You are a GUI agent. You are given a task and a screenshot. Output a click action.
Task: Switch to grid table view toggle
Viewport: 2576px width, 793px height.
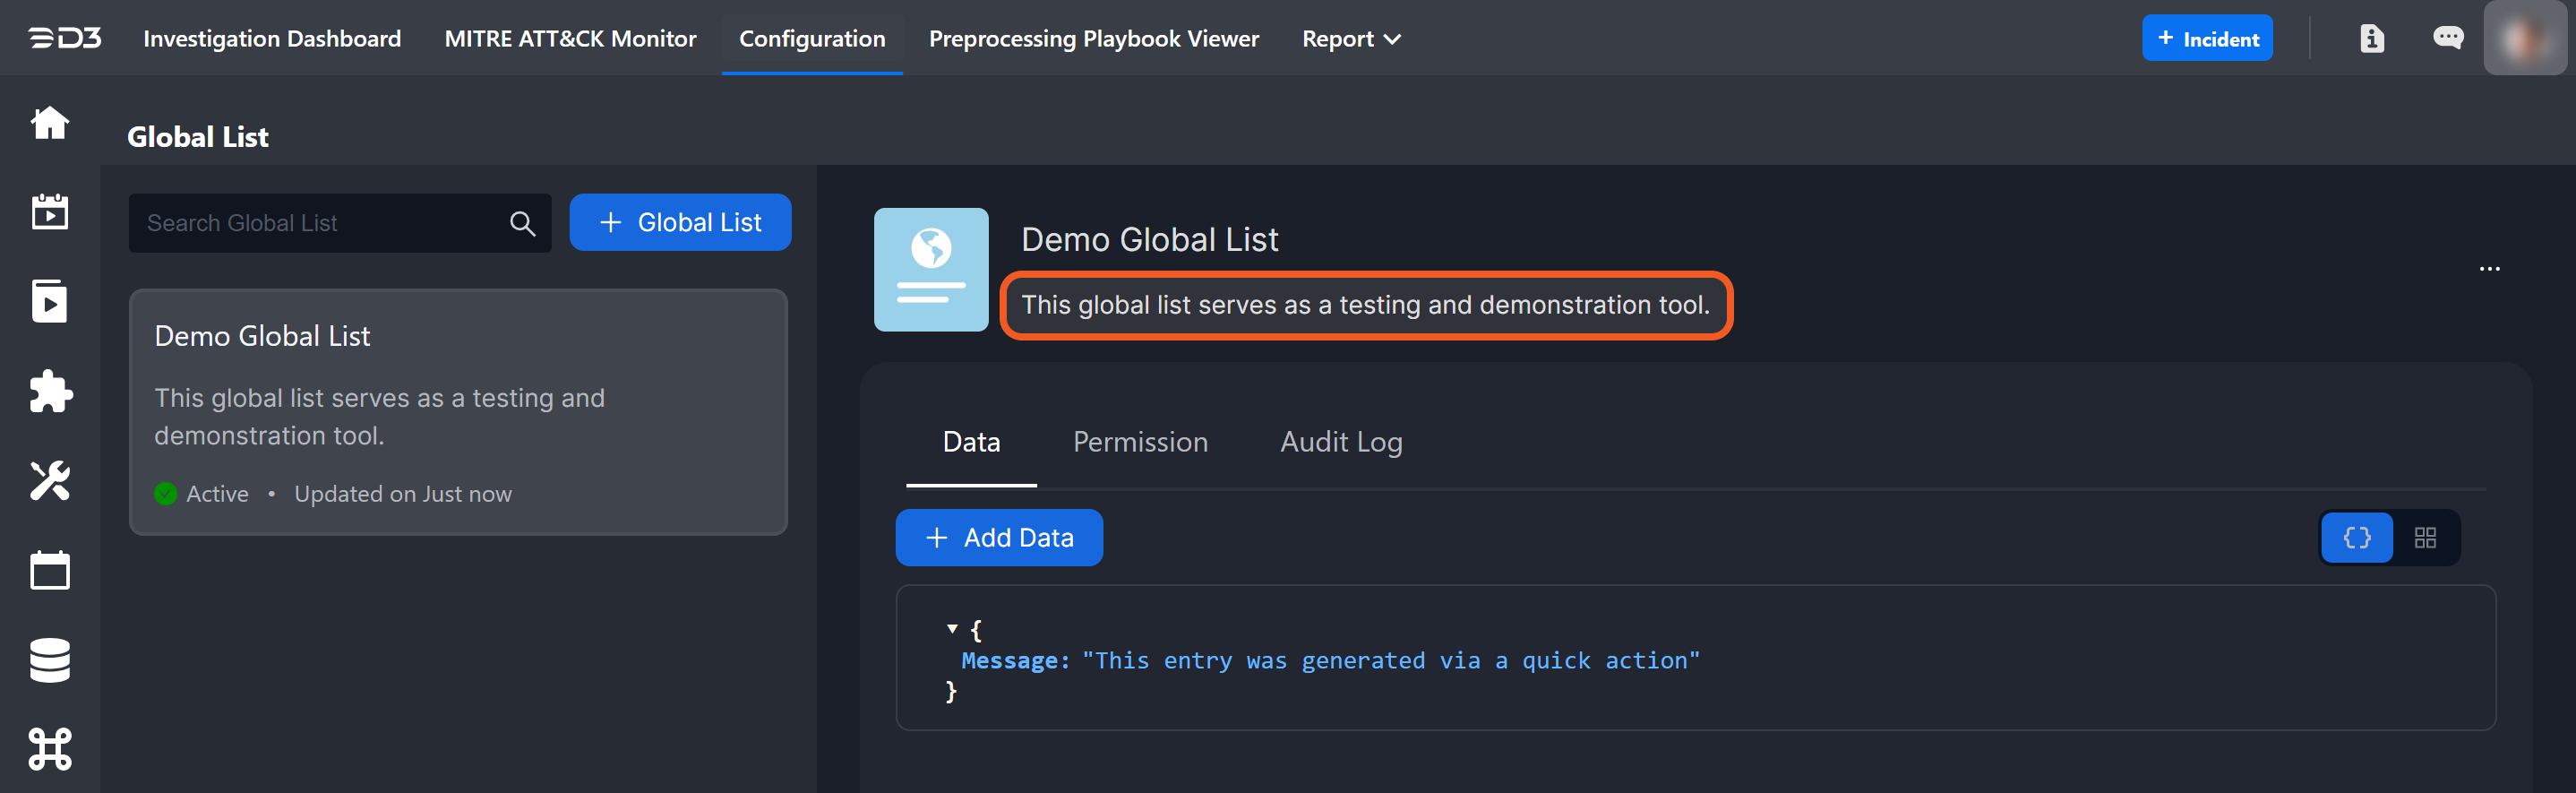coord(2425,538)
